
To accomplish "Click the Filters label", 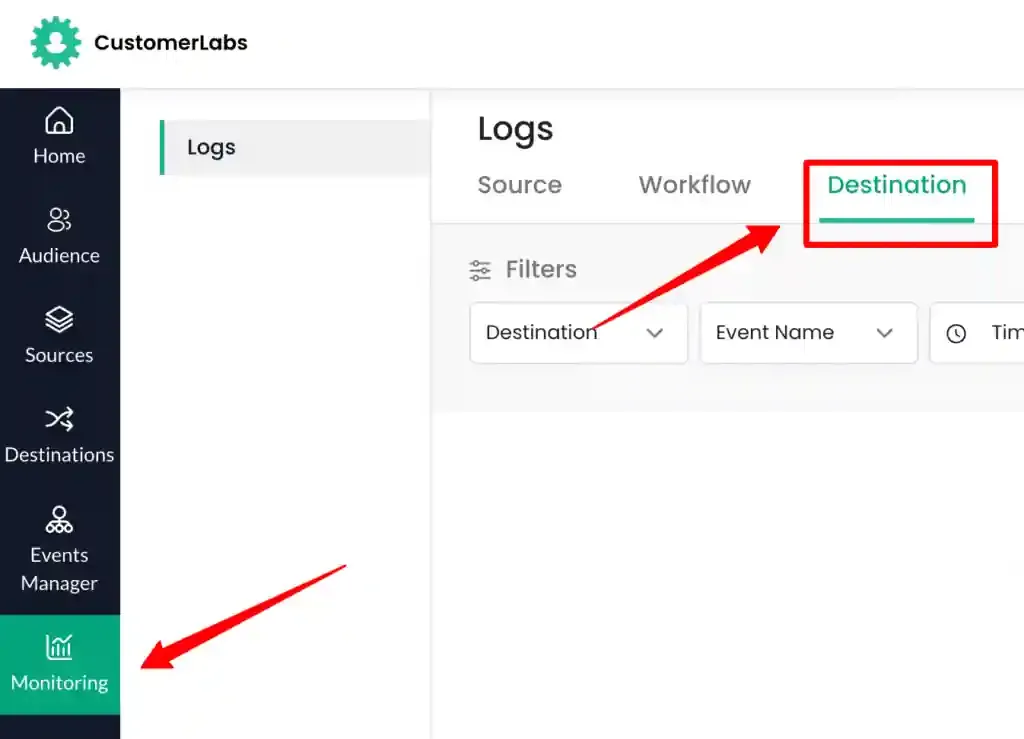I will coord(541,270).
